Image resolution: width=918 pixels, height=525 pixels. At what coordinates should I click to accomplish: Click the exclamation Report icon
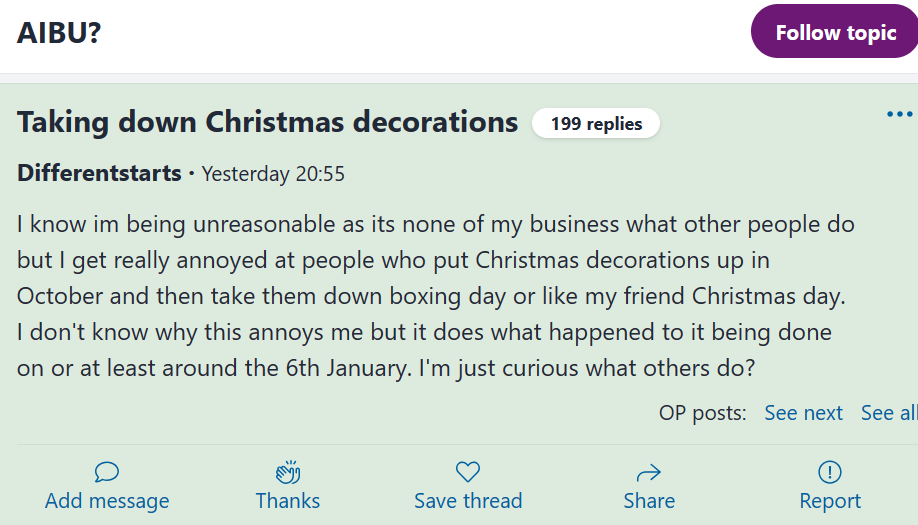pos(829,471)
